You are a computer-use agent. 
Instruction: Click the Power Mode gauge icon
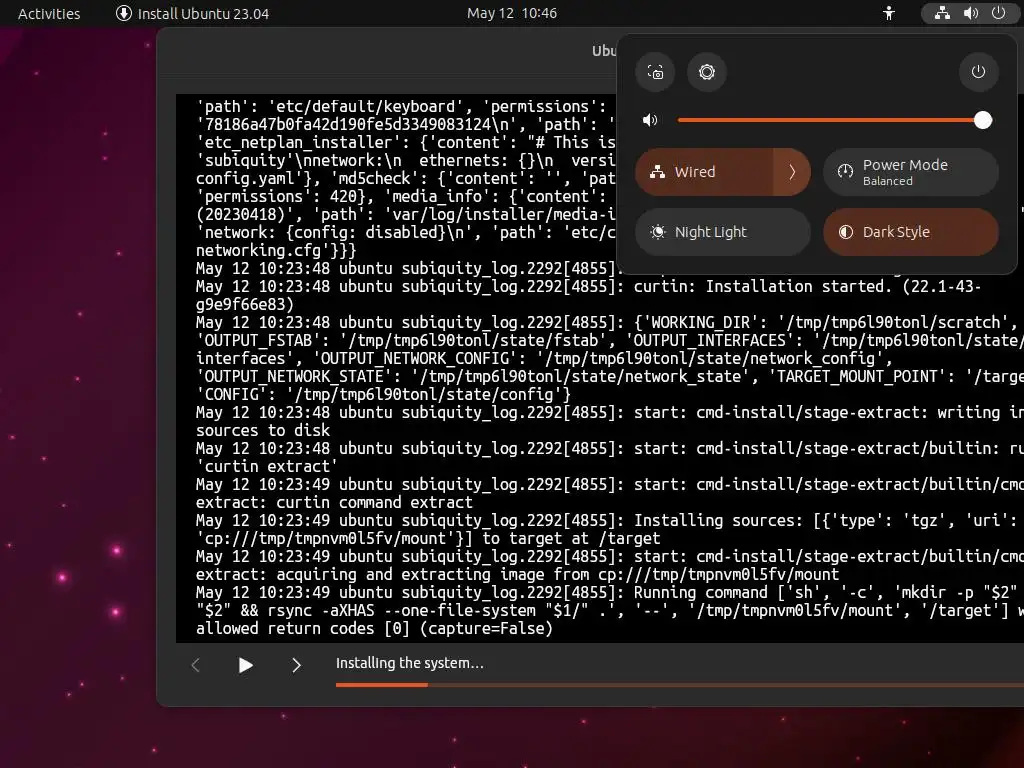[846, 171]
